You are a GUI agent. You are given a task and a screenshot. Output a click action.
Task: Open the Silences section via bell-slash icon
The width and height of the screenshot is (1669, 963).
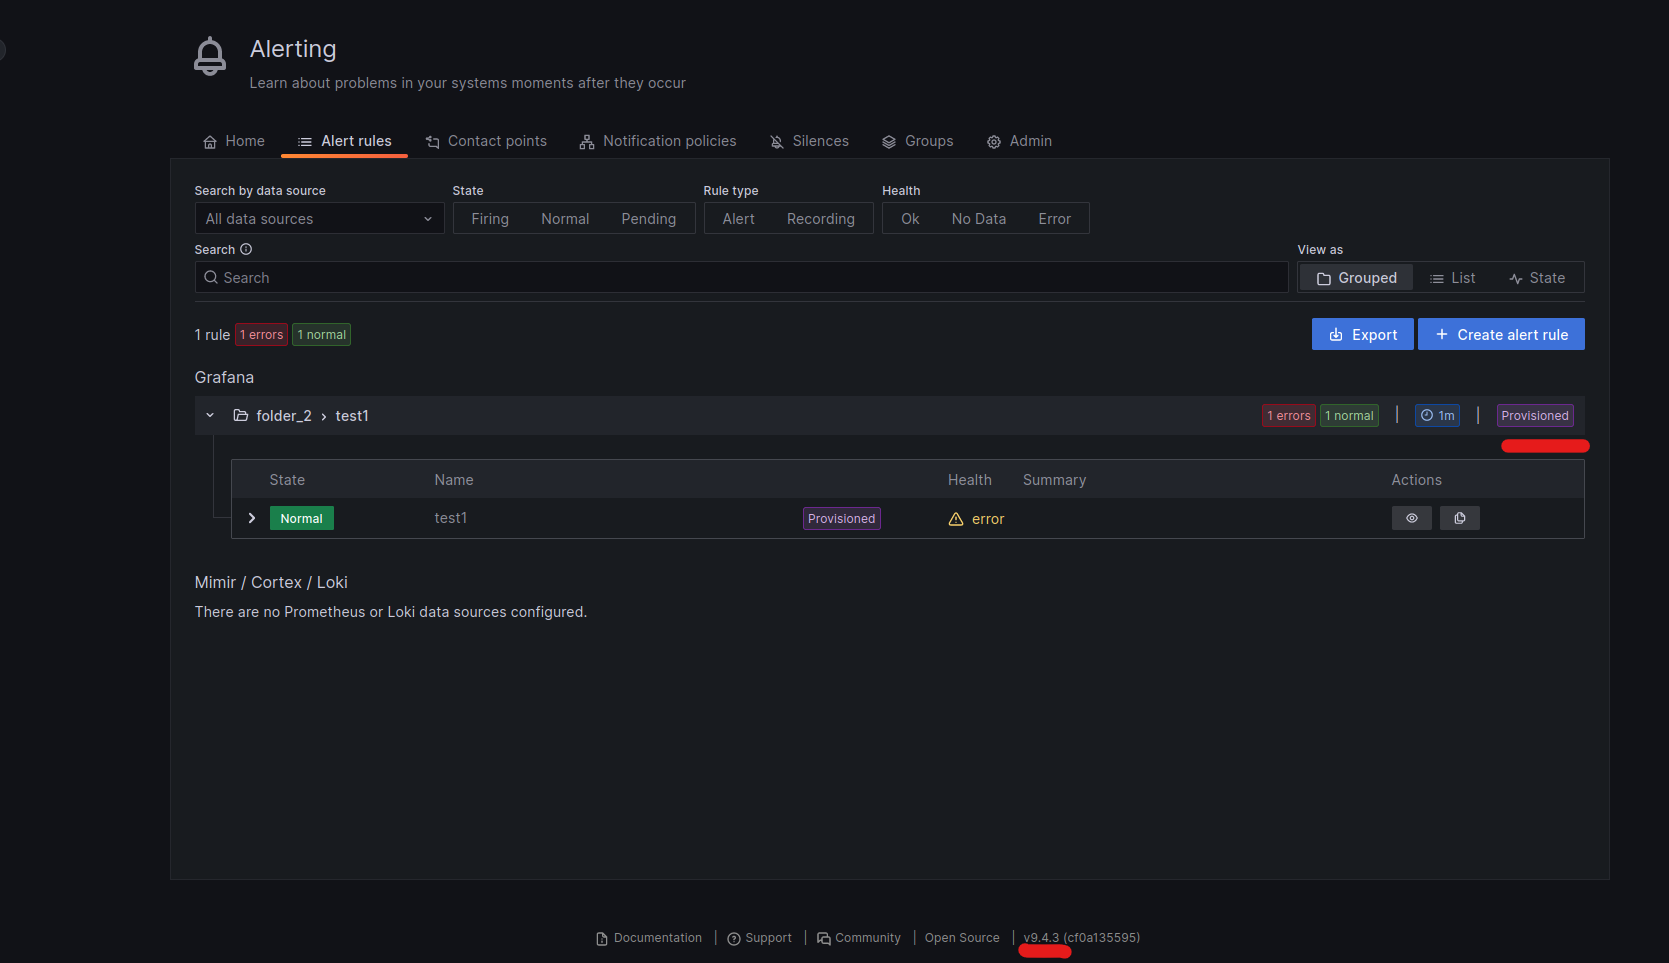click(x=776, y=141)
